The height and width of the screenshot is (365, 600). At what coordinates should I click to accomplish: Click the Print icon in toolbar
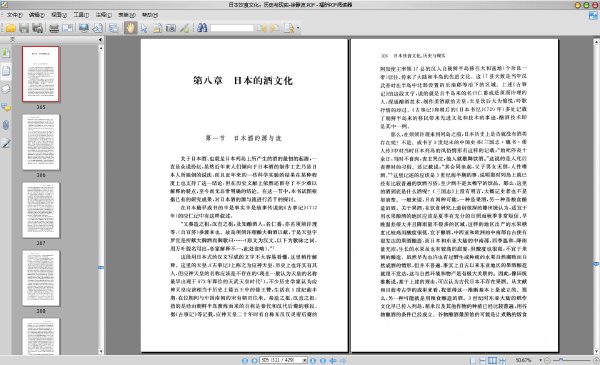click(x=54, y=28)
